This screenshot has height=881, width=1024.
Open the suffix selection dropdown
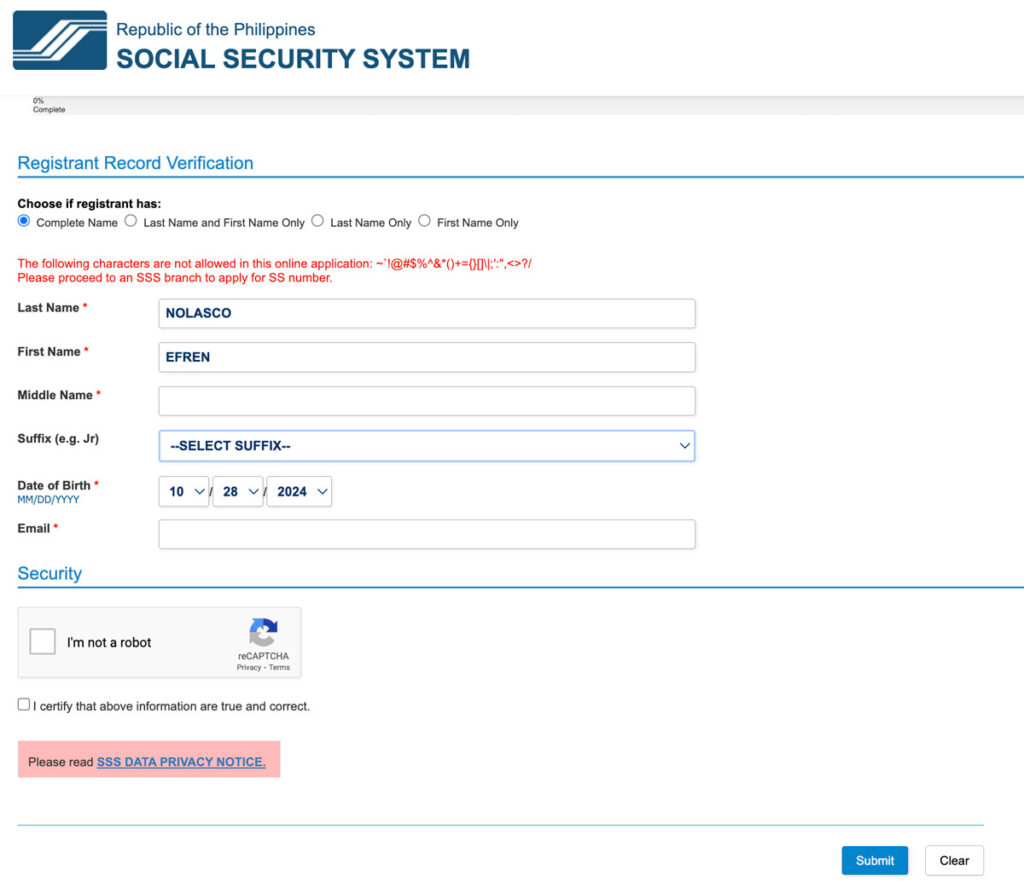[427, 445]
